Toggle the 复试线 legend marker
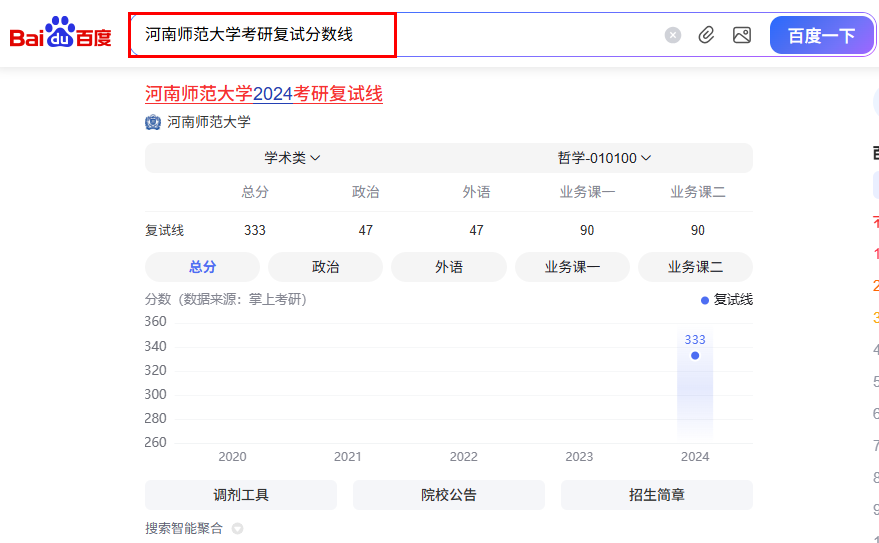 point(705,300)
